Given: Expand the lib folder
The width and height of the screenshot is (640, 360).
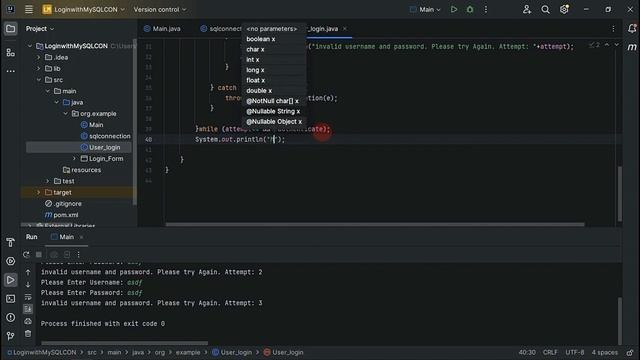Looking at the screenshot, I should (39, 69).
